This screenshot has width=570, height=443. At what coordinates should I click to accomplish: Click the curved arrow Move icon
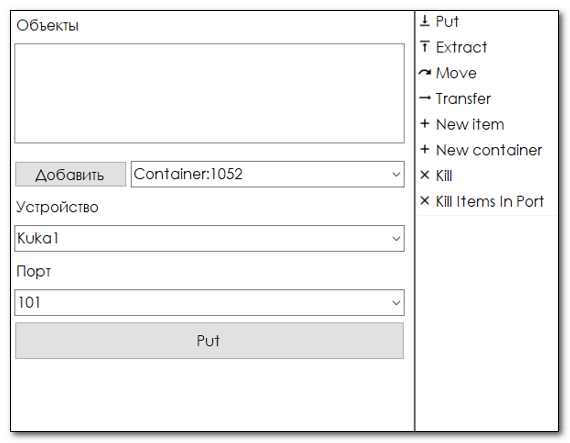coord(425,73)
